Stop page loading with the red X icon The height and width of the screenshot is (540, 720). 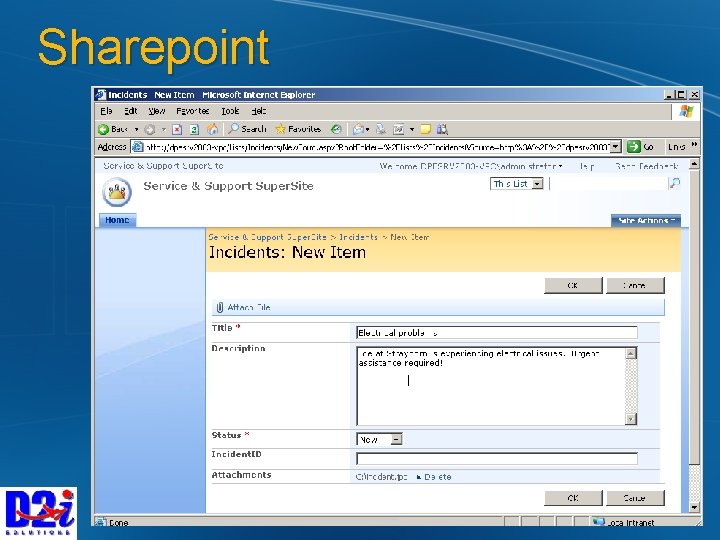pyautogui.click(x=177, y=129)
